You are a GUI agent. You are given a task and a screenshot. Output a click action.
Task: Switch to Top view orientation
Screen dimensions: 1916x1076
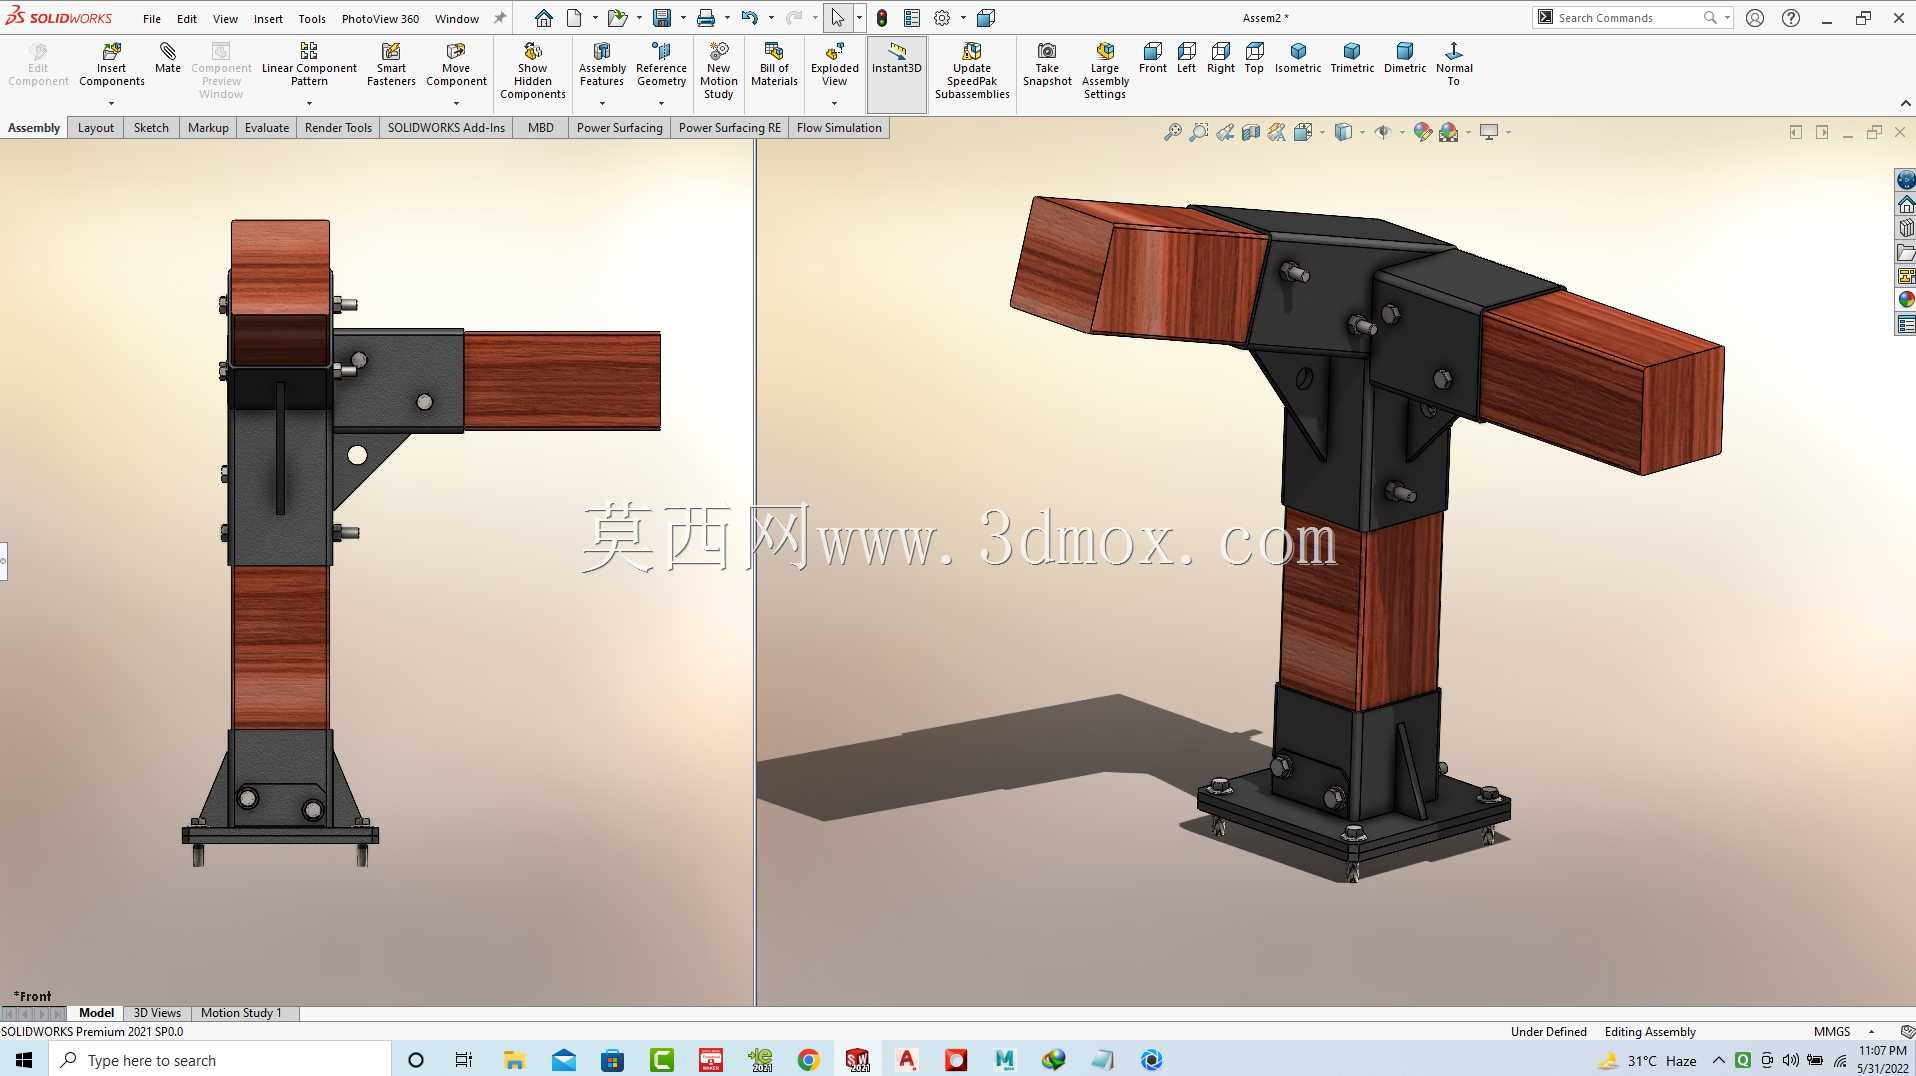click(1254, 58)
